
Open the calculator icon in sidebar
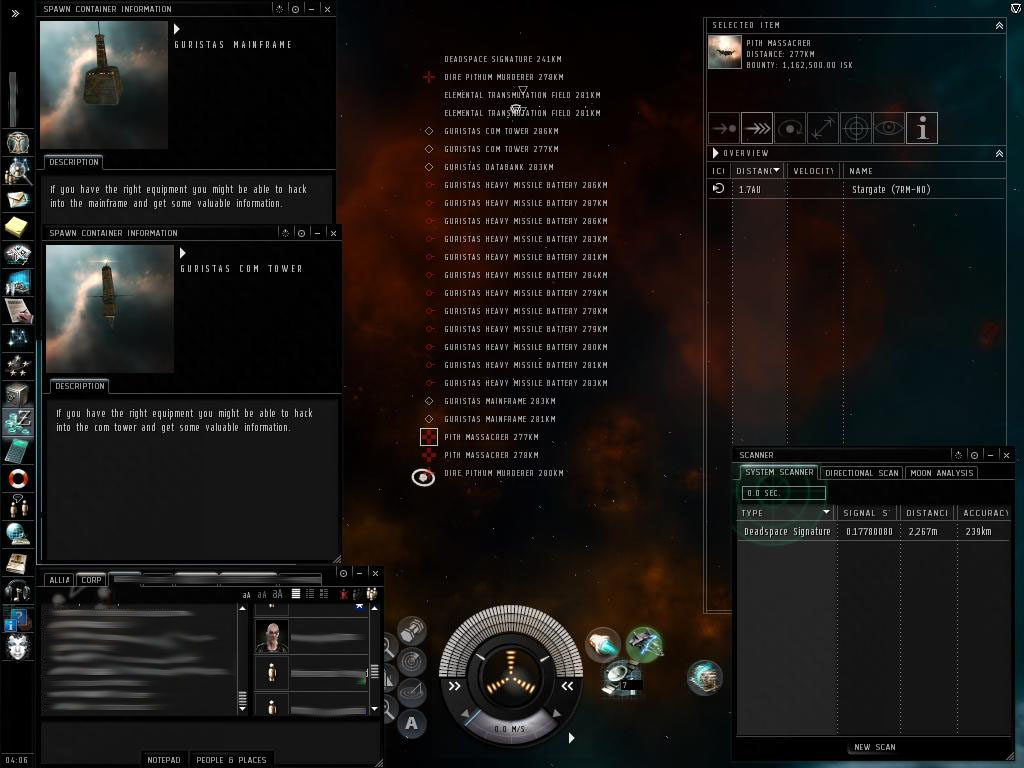point(16,450)
